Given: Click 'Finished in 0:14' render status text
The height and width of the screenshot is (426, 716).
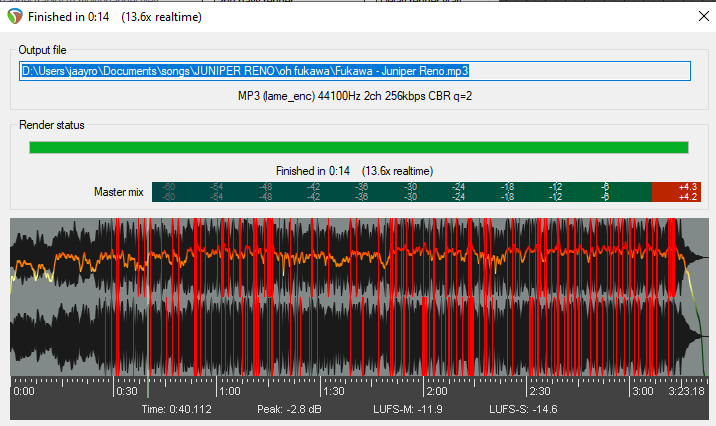Looking at the screenshot, I should (354, 171).
